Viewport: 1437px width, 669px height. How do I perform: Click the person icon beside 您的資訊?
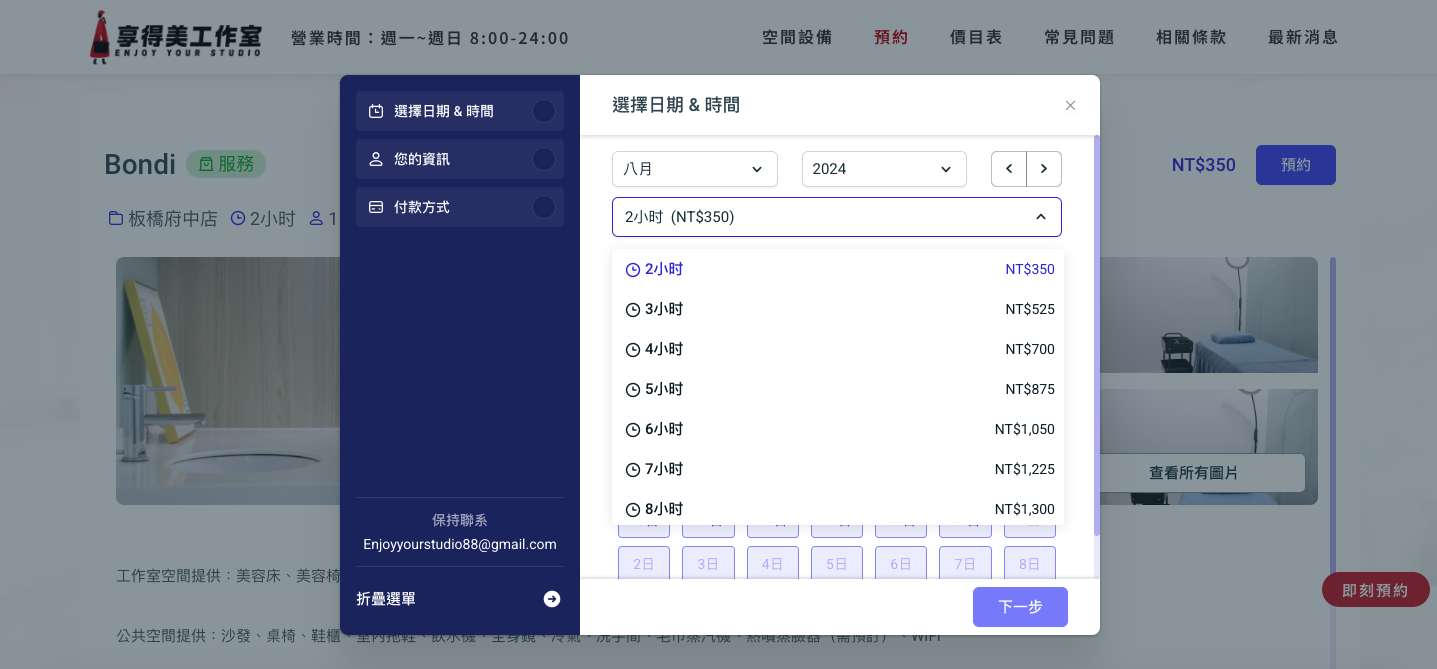(376, 159)
